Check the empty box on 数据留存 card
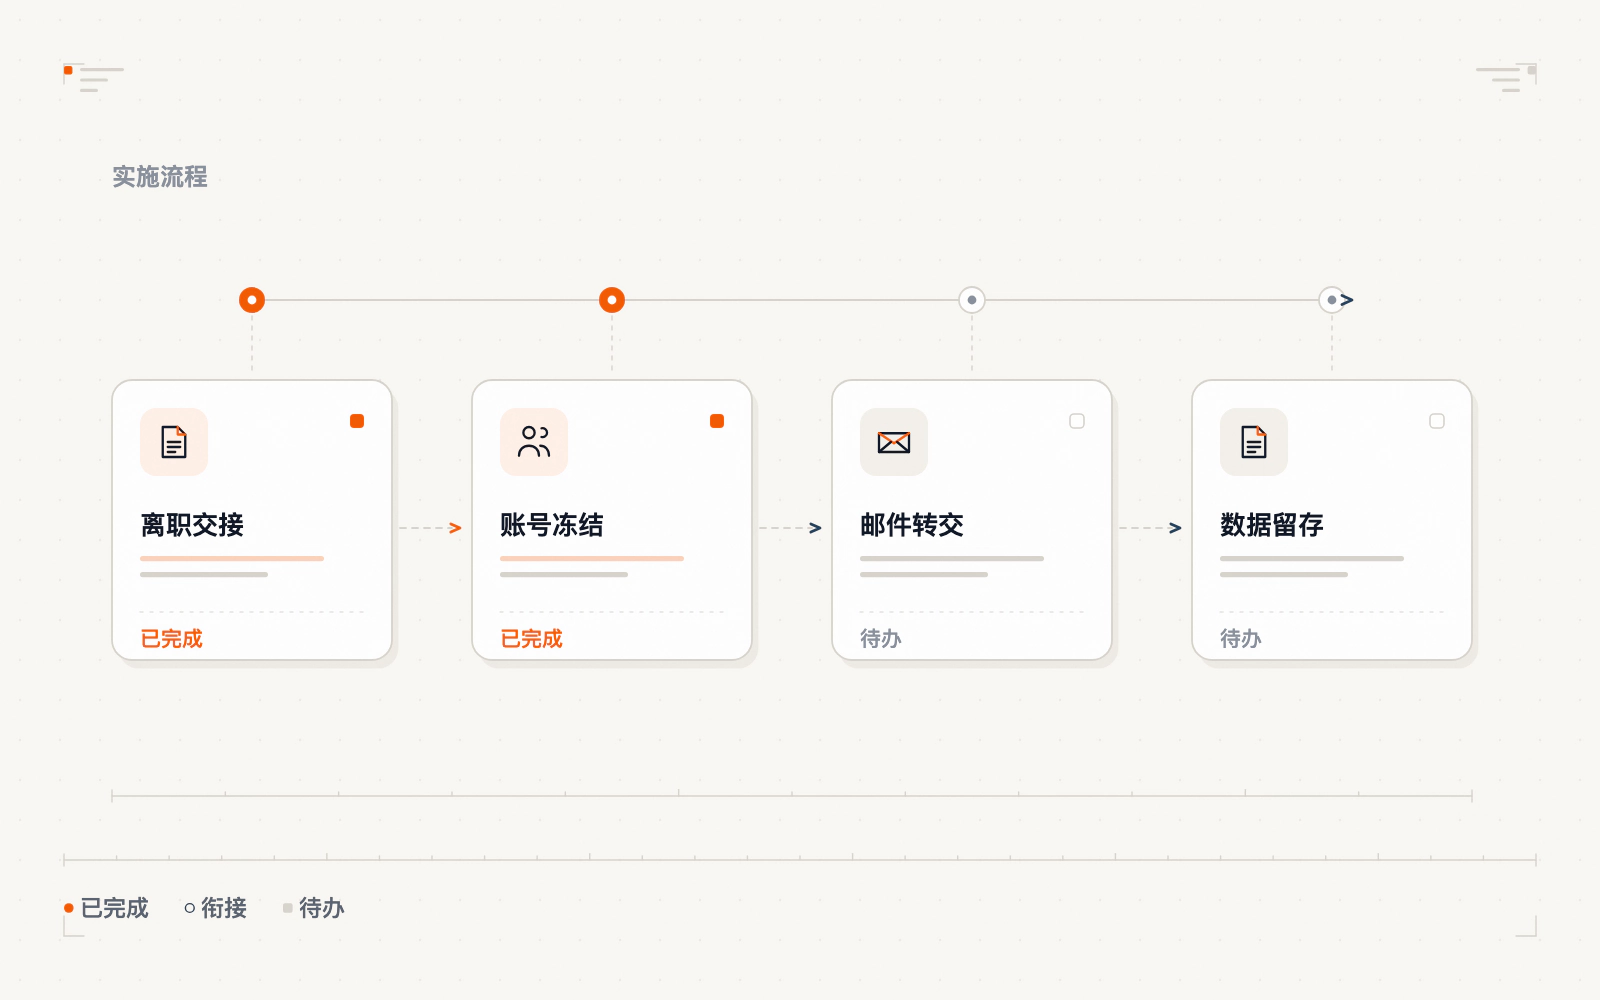This screenshot has width=1600, height=1000. pos(1437,421)
